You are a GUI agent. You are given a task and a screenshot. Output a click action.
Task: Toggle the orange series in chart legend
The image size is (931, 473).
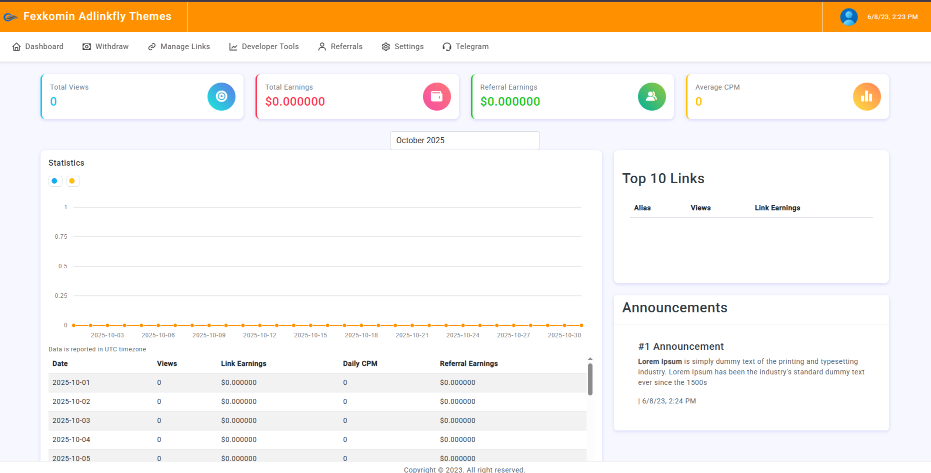(x=72, y=181)
